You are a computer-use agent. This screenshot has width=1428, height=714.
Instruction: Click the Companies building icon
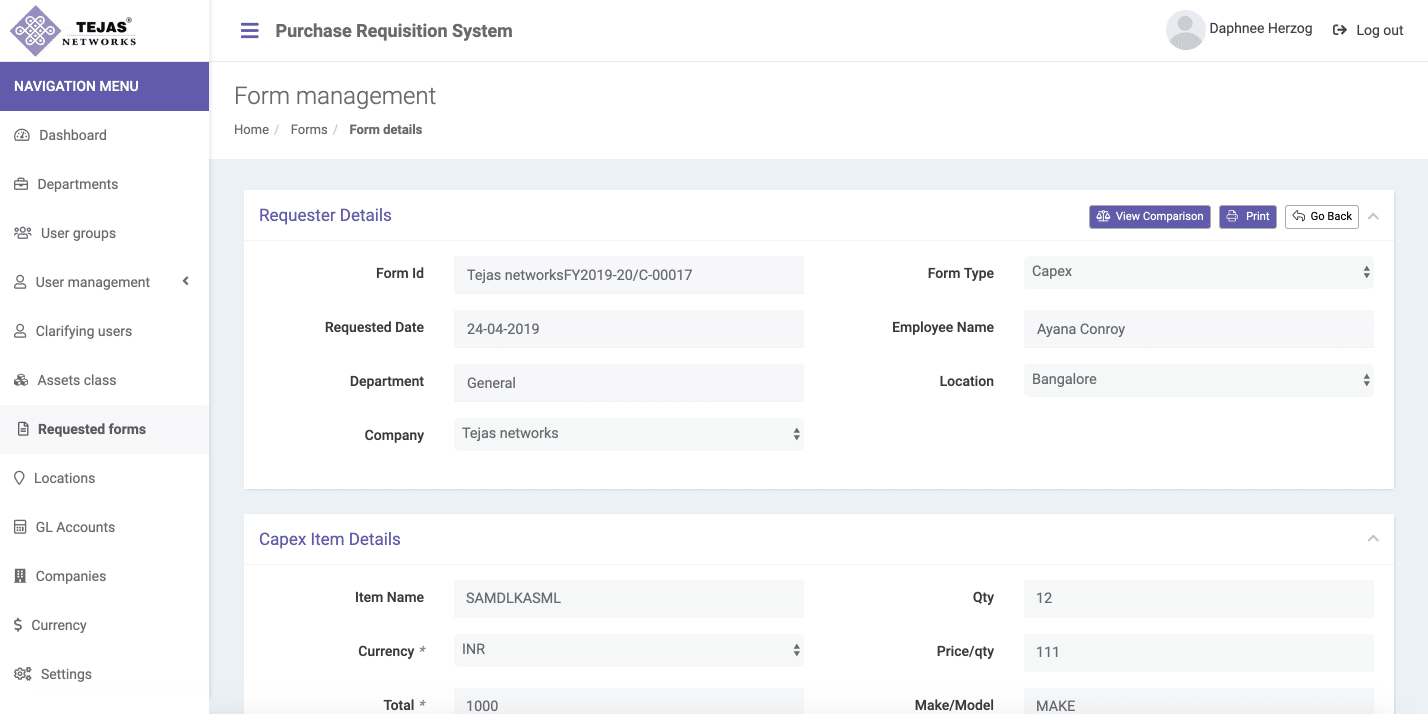coord(20,576)
